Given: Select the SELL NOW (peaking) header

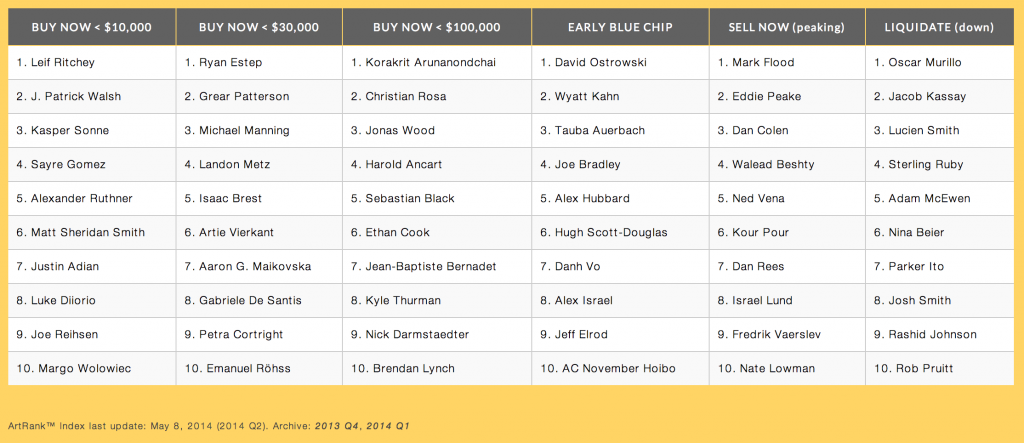Looking at the screenshot, I should [x=787, y=27].
